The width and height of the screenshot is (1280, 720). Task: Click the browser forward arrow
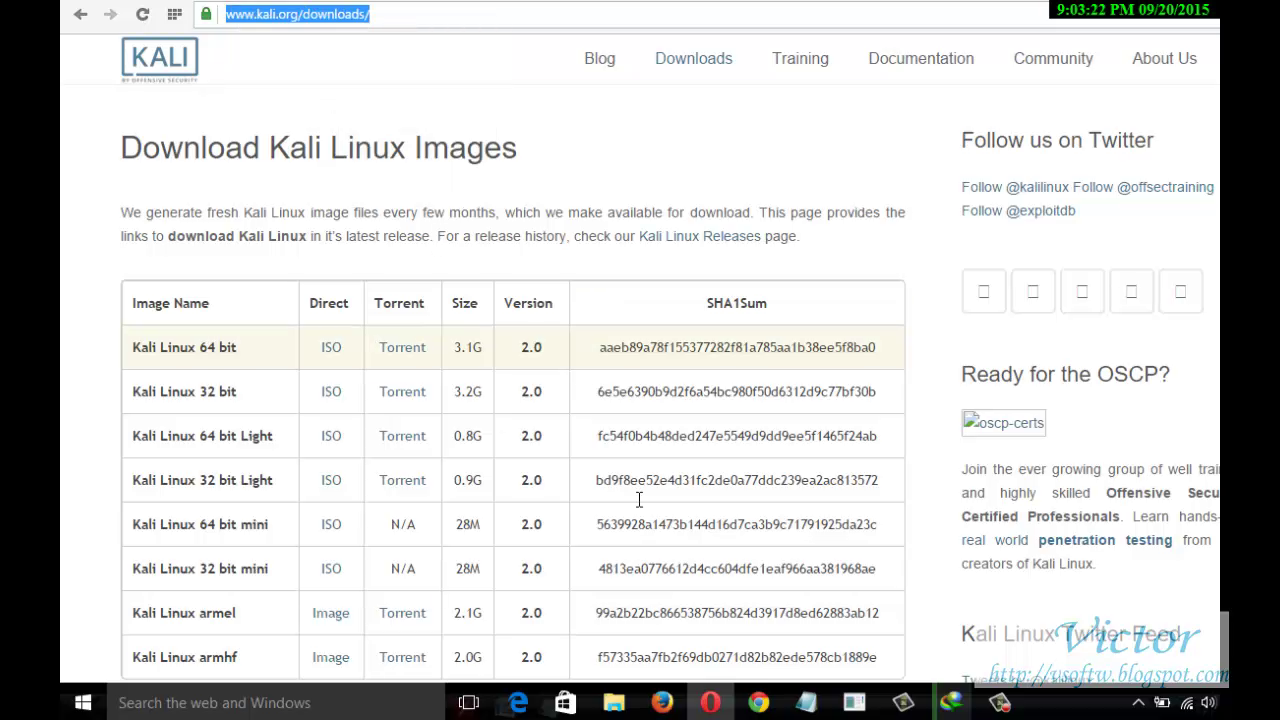coord(110,14)
